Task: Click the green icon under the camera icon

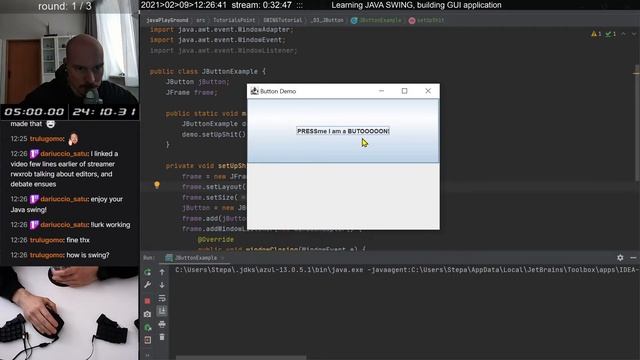Action: click(x=147, y=327)
